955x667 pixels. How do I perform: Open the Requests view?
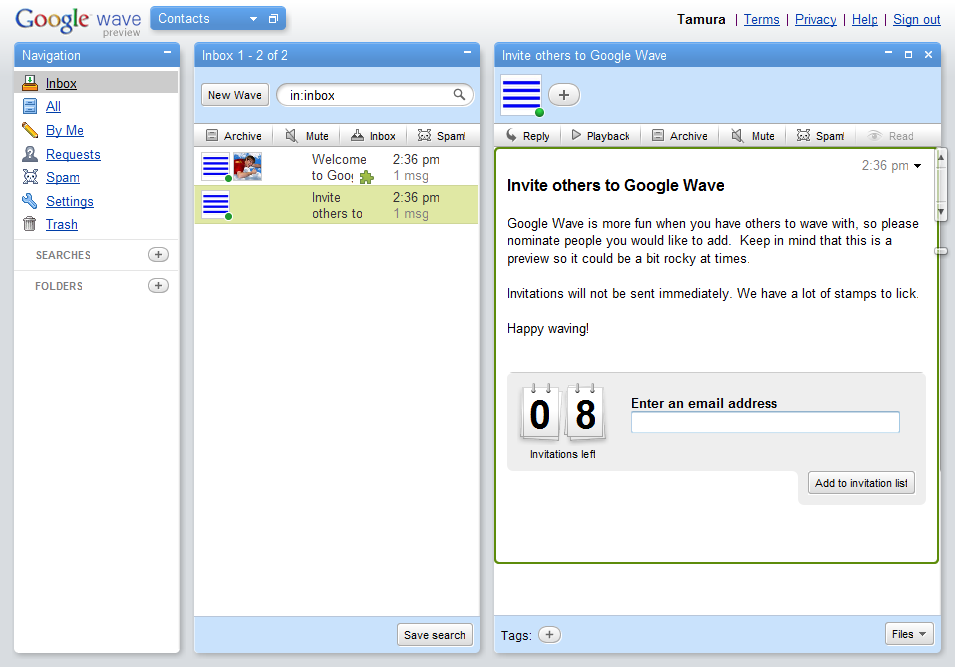pos(74,154)
